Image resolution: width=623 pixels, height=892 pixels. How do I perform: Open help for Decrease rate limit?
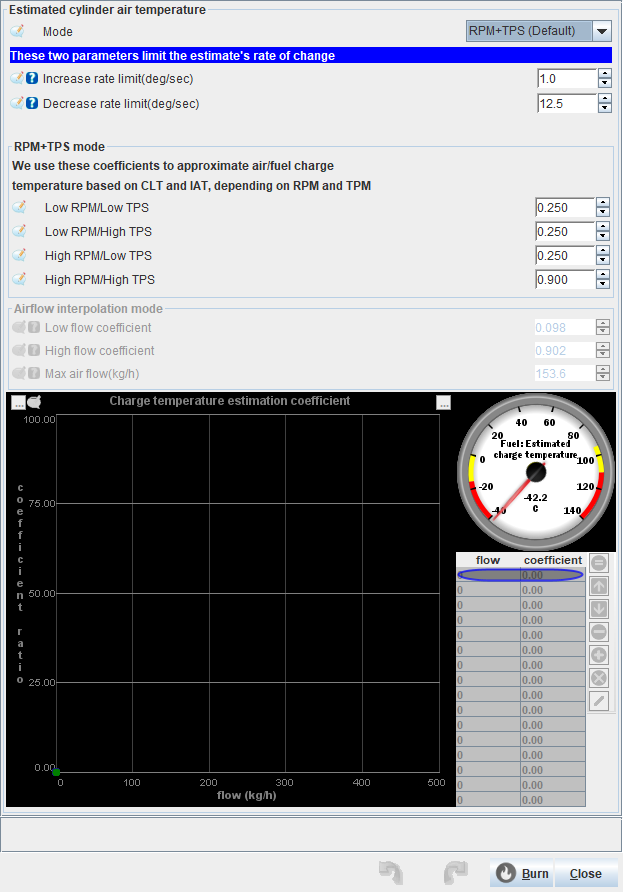[32, 104]
